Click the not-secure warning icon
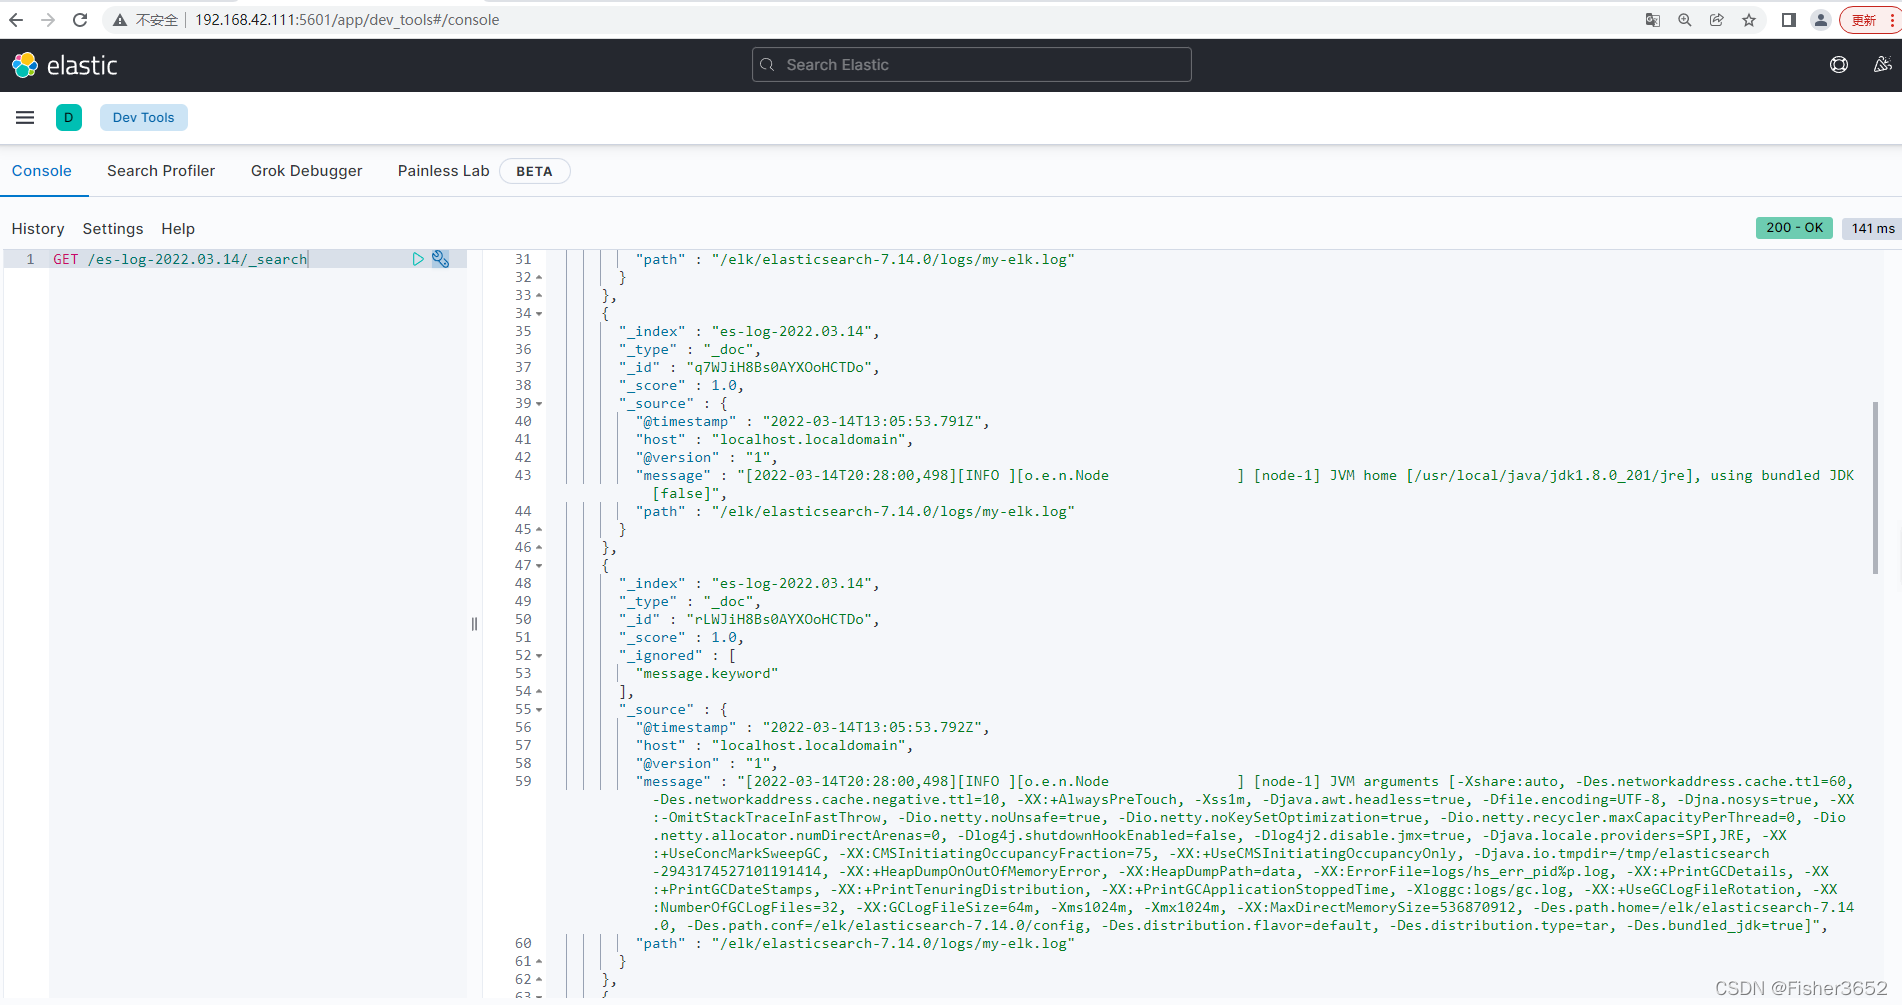 (120, 20)
